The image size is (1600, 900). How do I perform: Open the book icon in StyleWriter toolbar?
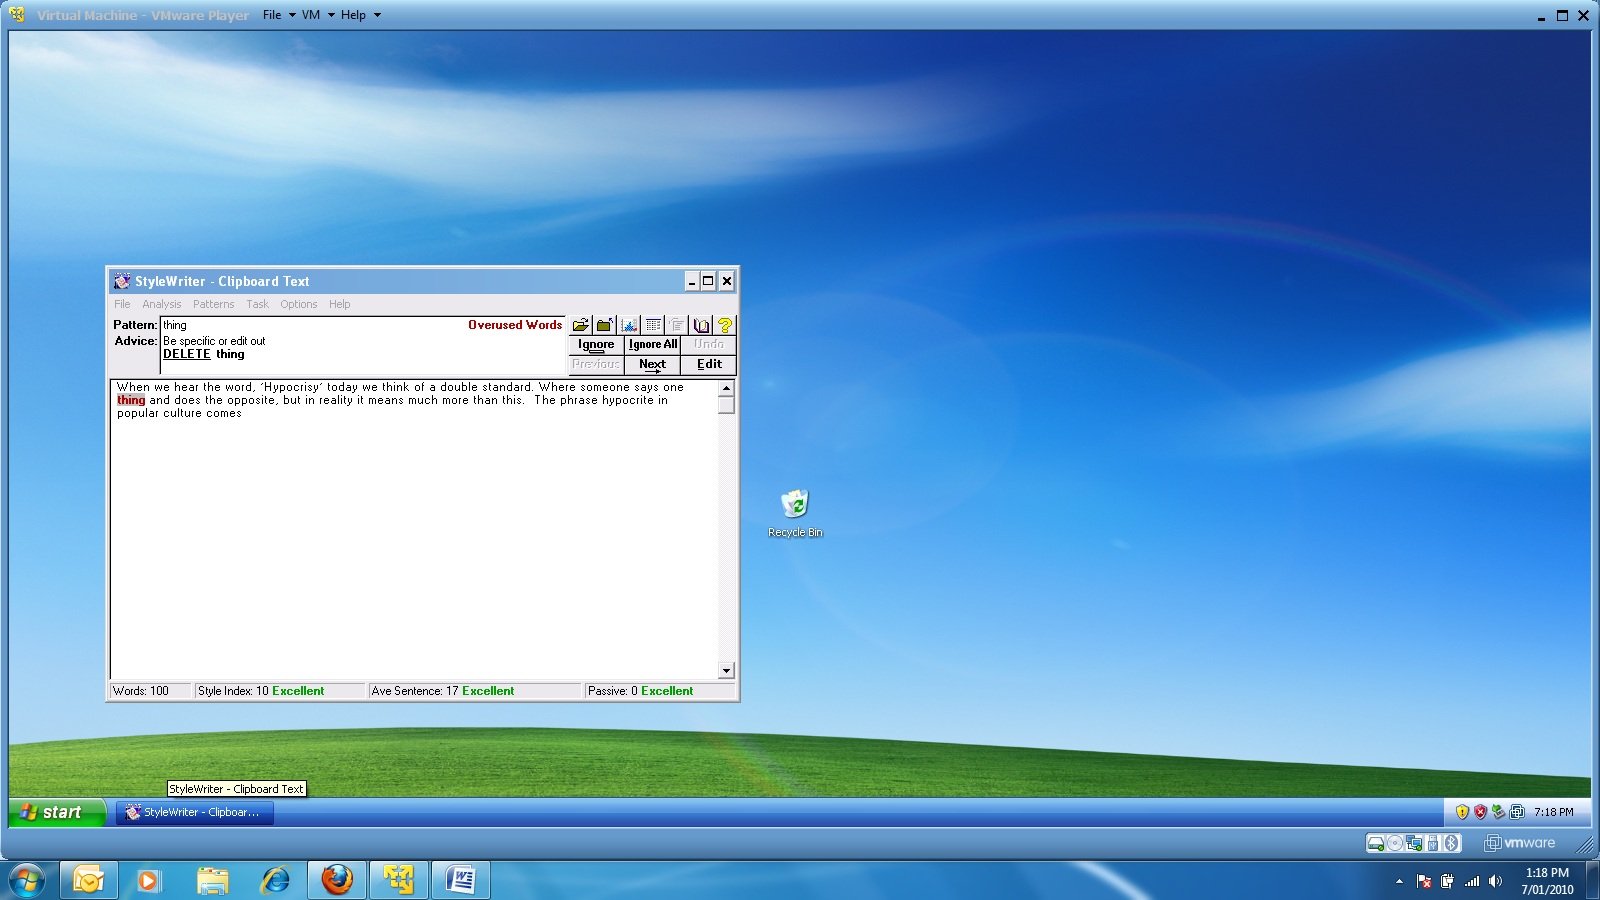click(701, 325)
